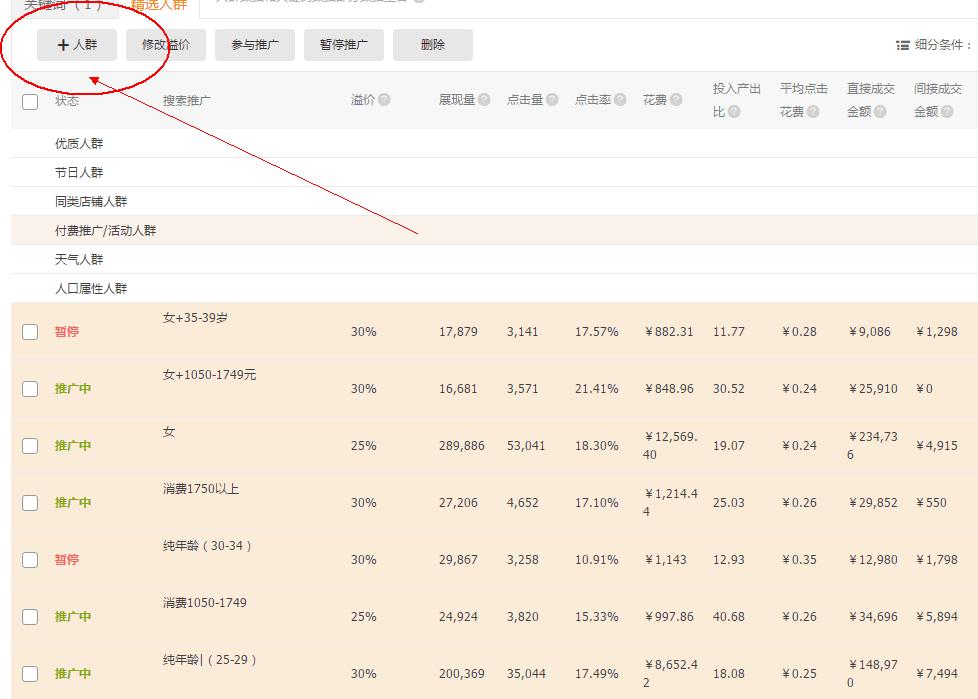Click the help icon beside 展现量 column
This screenshot has width=978, height=699.
486,101
